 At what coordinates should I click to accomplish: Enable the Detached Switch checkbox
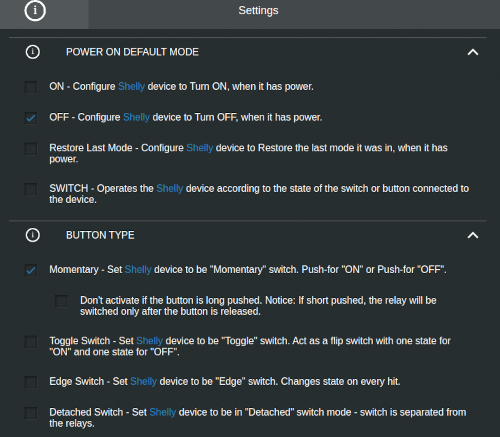31,413
